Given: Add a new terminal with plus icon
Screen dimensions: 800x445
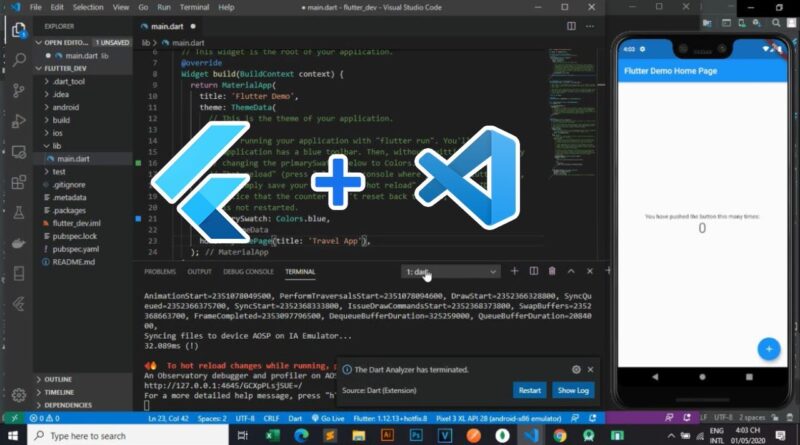Looking at the screenshot, I should point(515,271).
